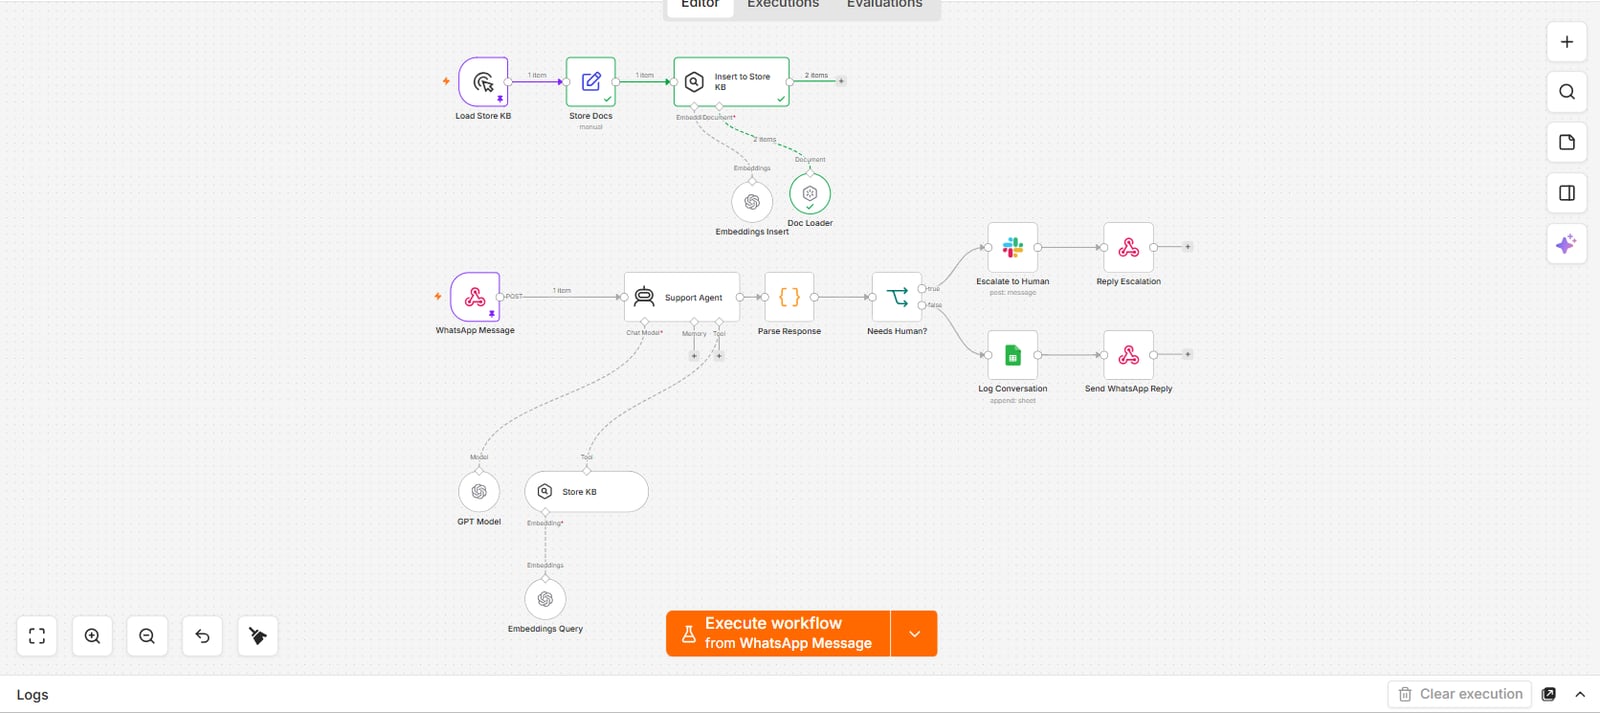The image size is (1600, 713).
Task: Open the Escalate to Human Slack node
Action: (1013, 247)
